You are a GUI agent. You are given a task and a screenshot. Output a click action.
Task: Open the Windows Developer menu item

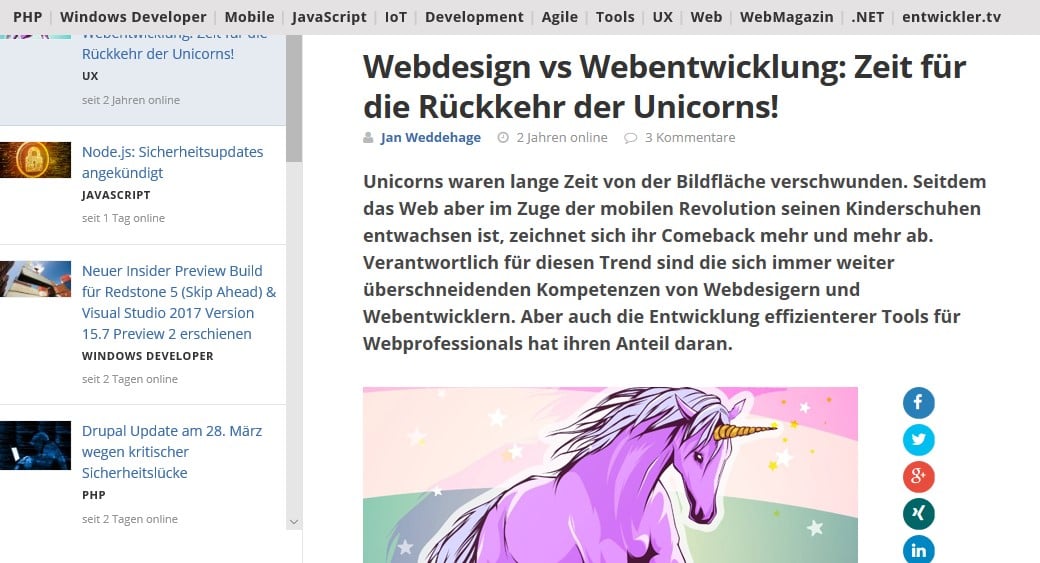point(133,17)
